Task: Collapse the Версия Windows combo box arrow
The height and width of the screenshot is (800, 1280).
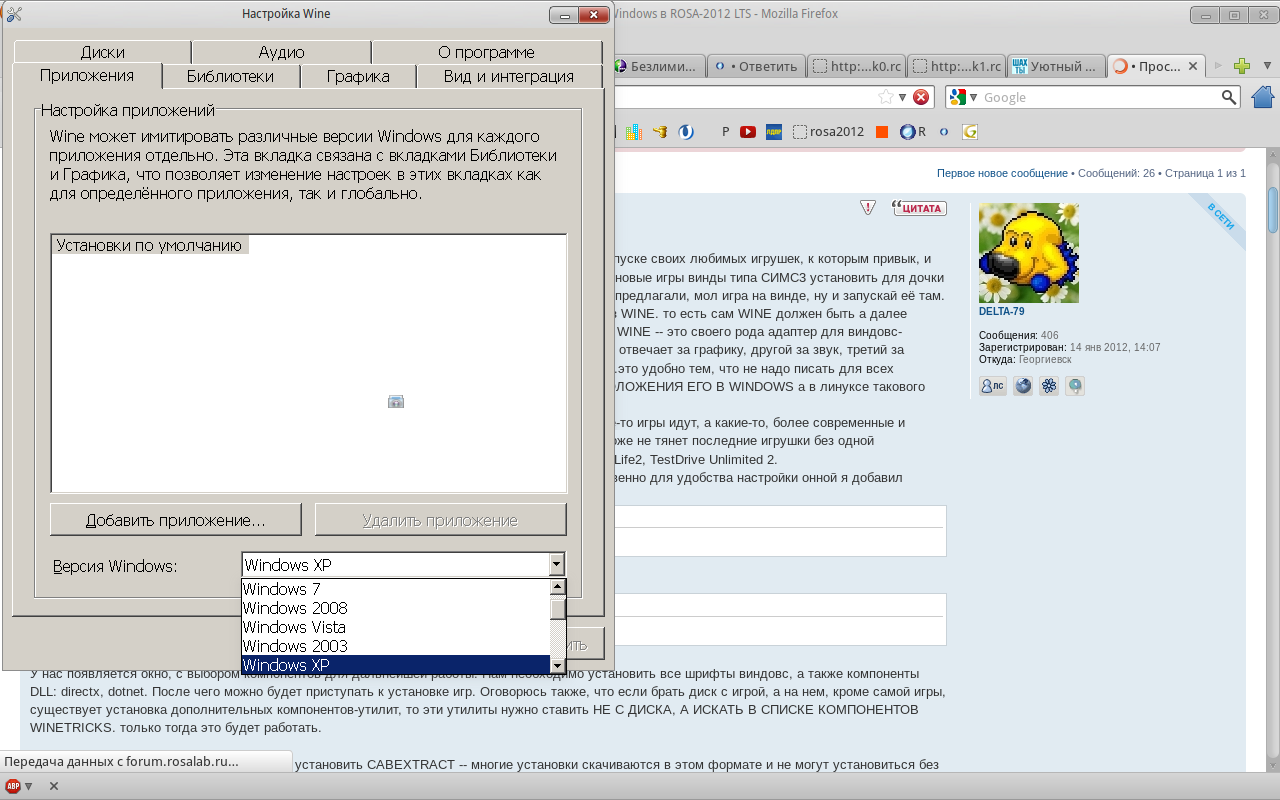Action: tap(557, 565)
